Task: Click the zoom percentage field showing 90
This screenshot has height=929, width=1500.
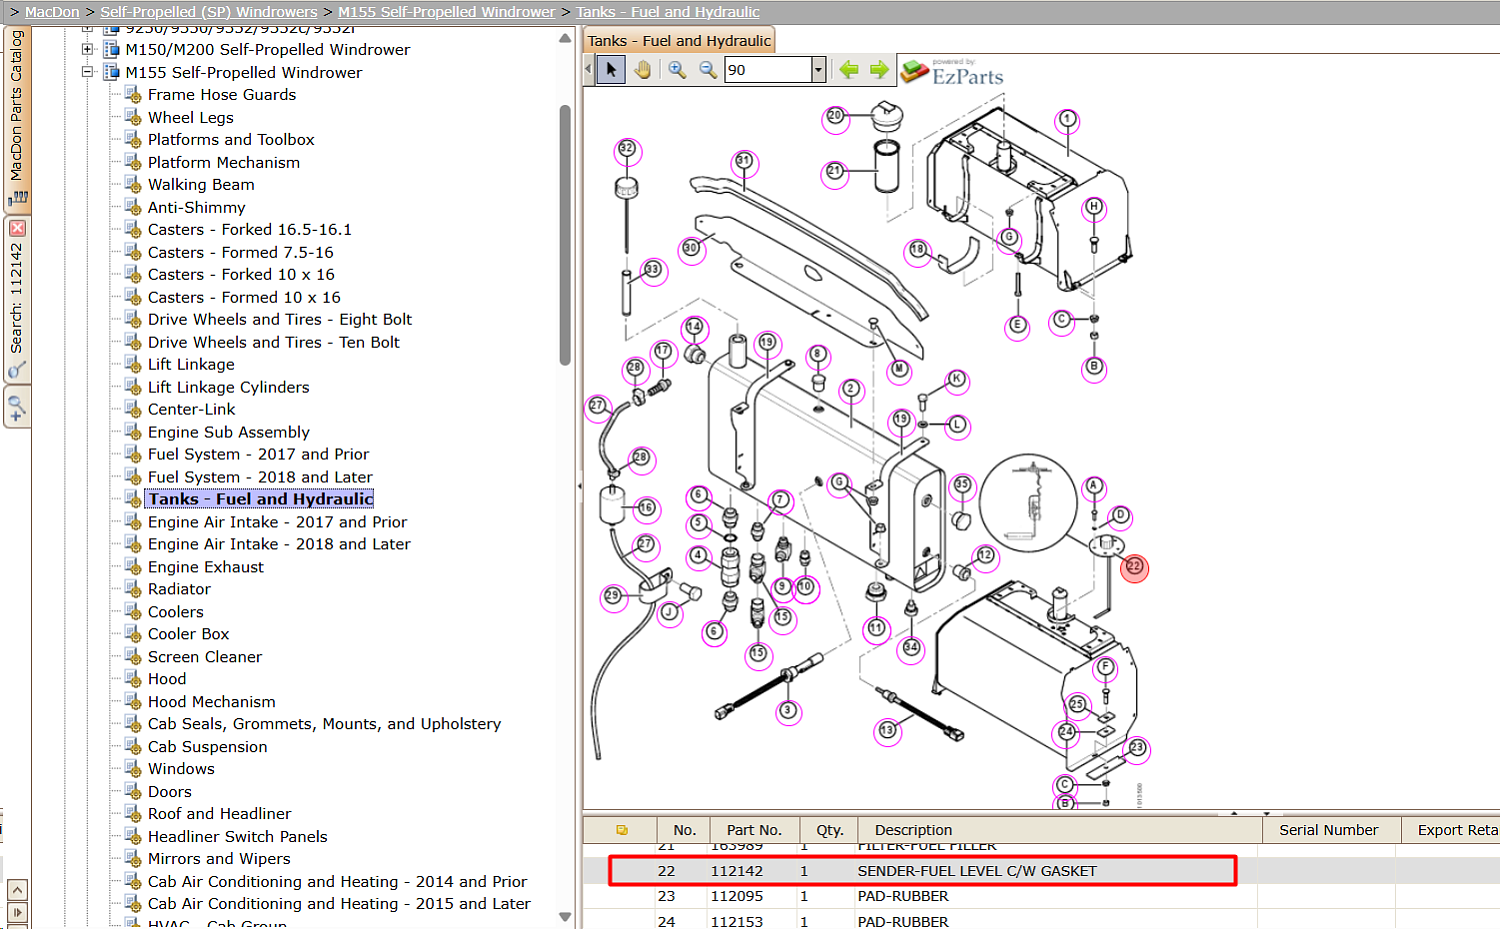Action: [768, 69]
